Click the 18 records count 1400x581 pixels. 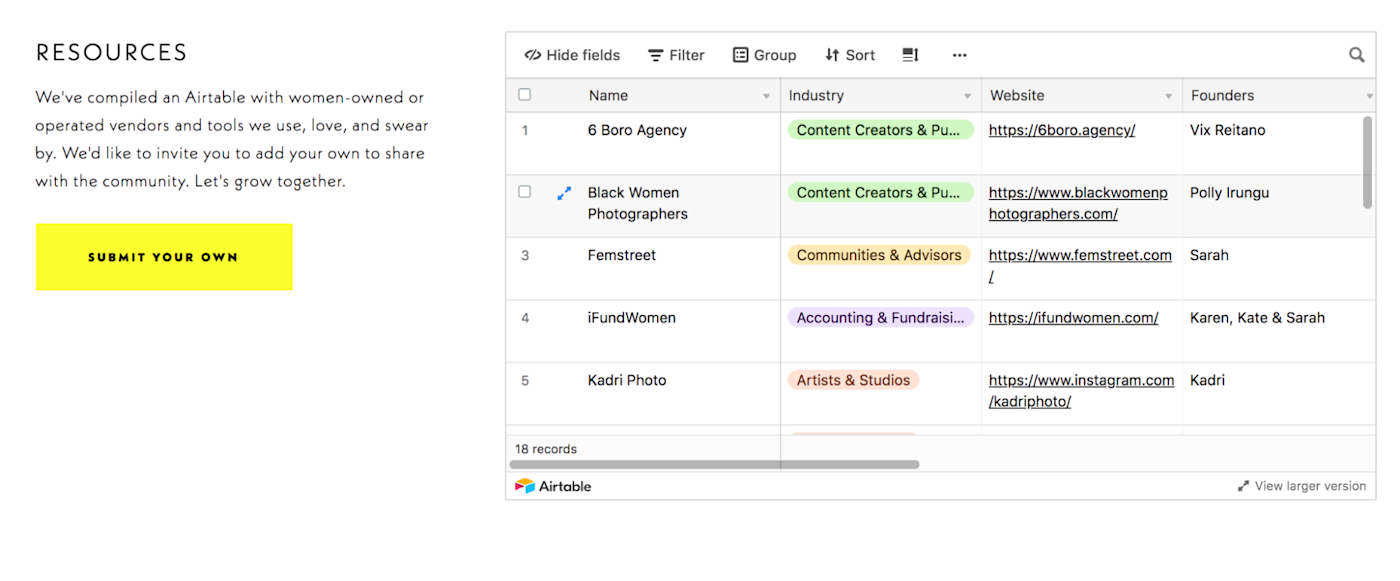click(546, 449)
